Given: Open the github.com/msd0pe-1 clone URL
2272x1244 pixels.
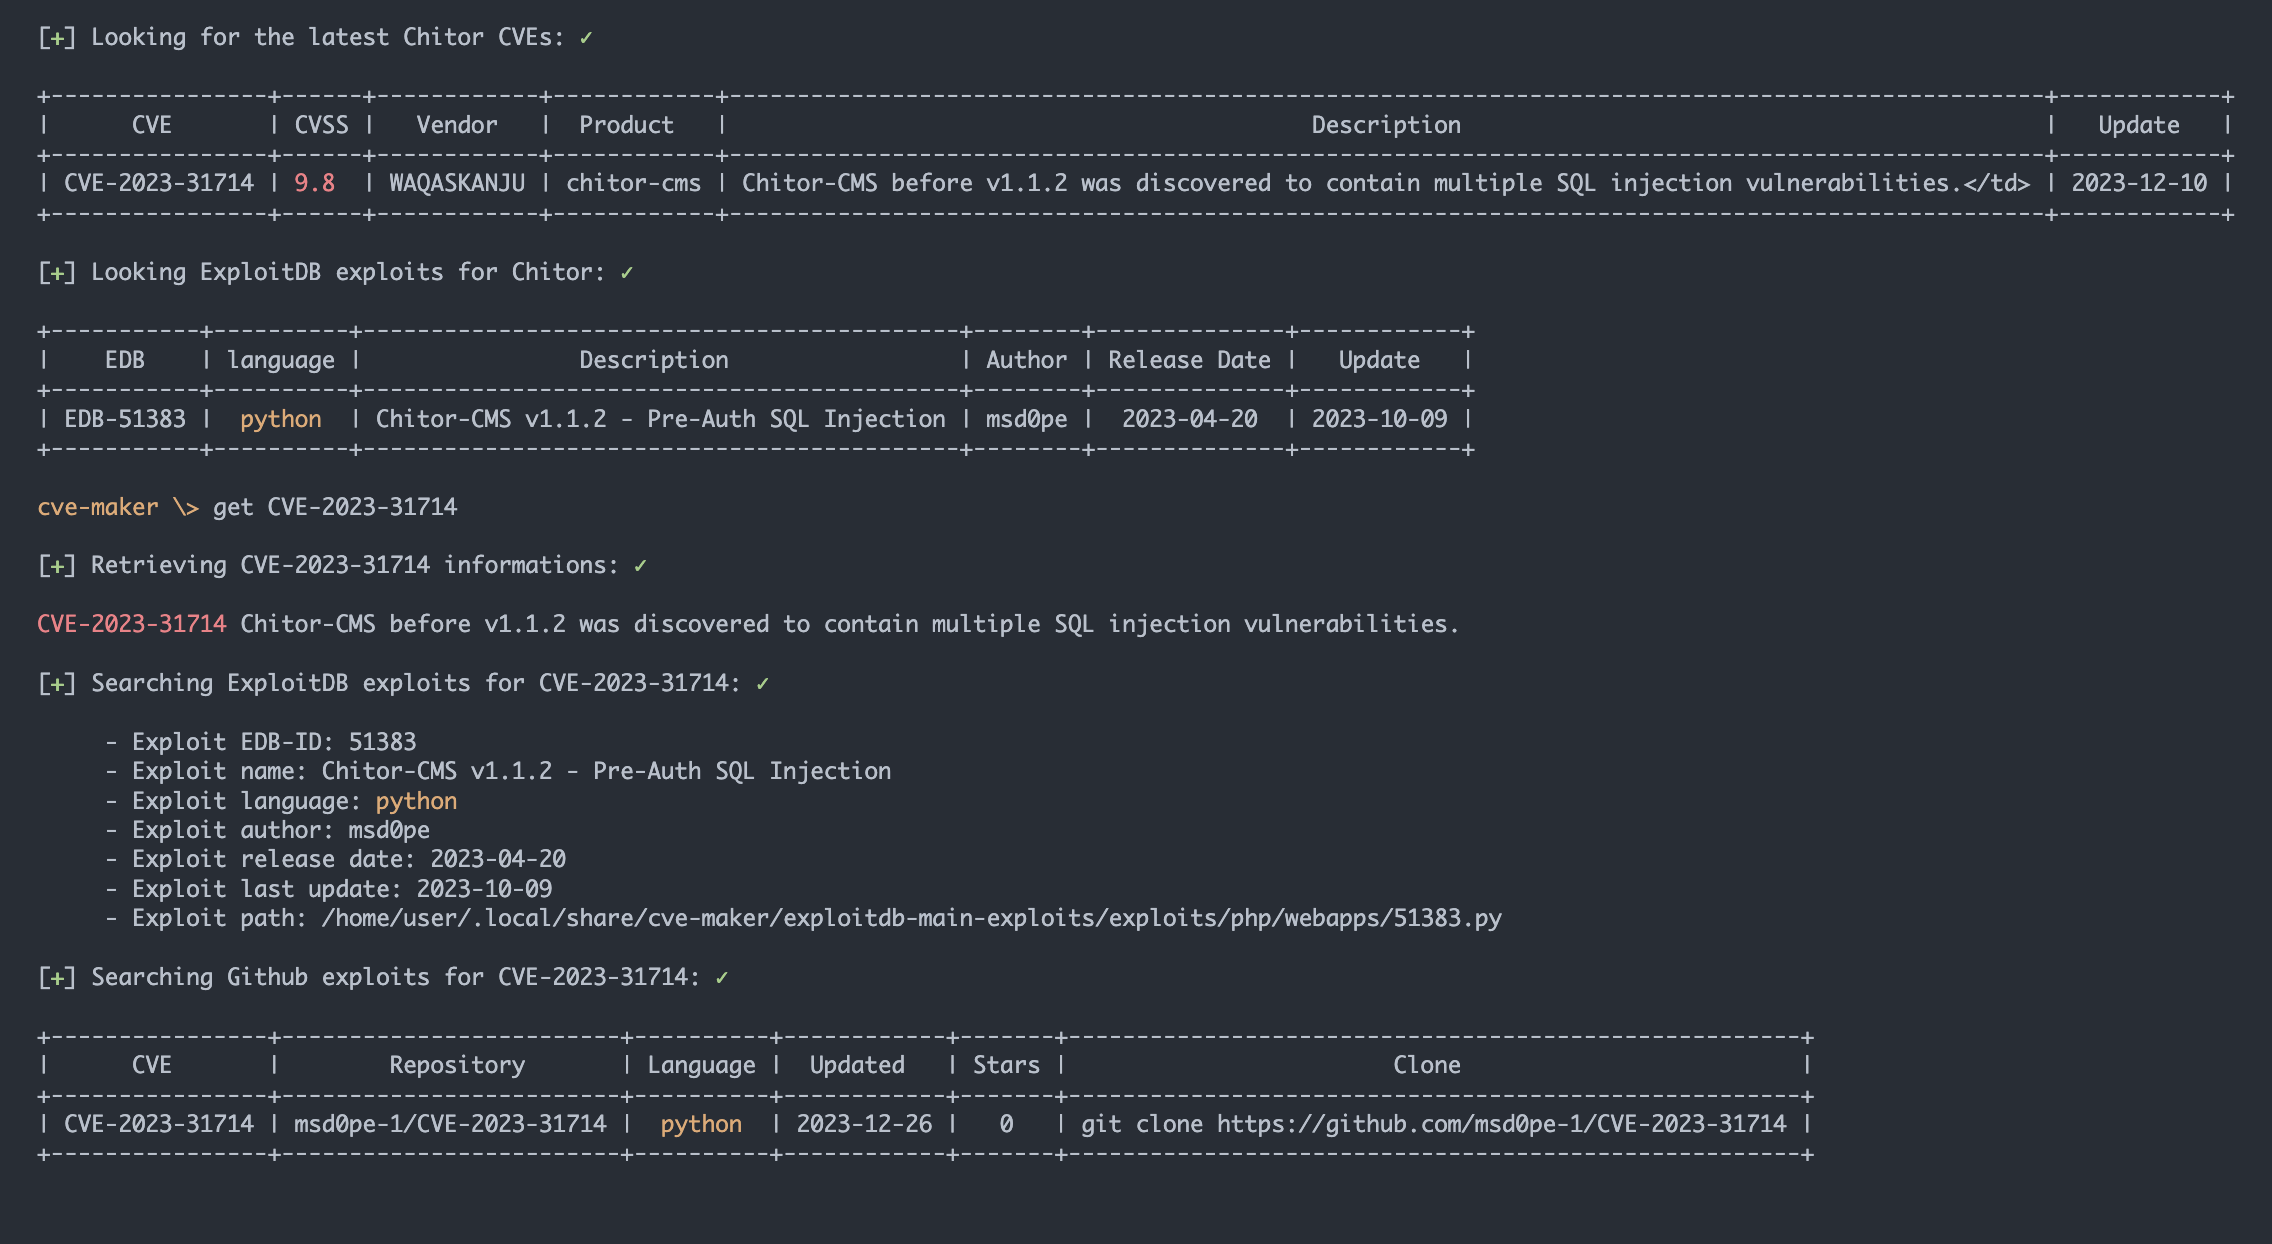Looking at the screenshot, I should click(x=1501, y=1124).
